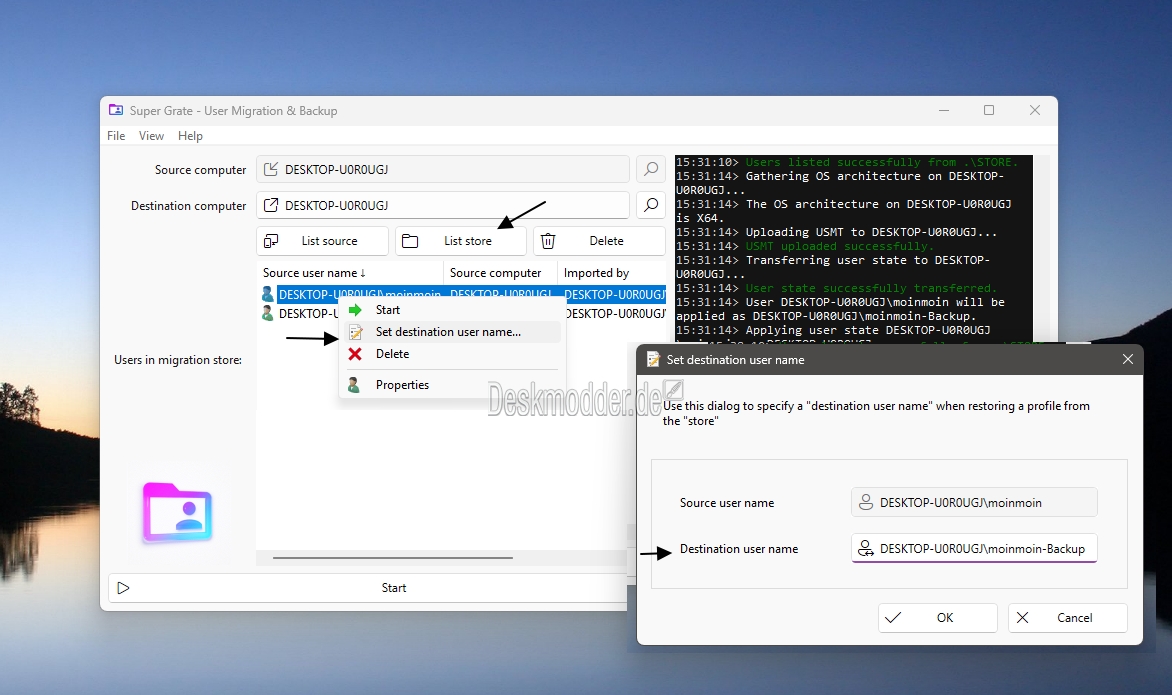Click the Source computer column header
Image resolution: width=1172 pixels, height=695 pixels.
pos(500,273)
